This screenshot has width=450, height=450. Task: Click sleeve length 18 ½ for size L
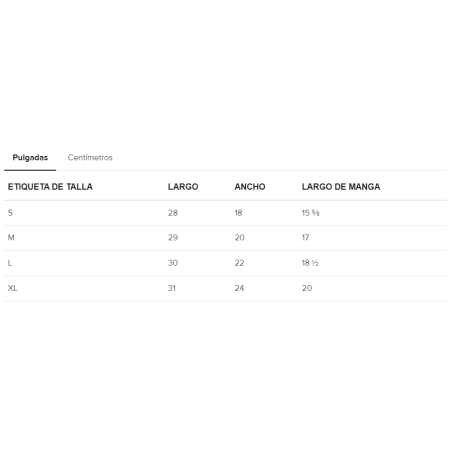click(x=310, y=263)
